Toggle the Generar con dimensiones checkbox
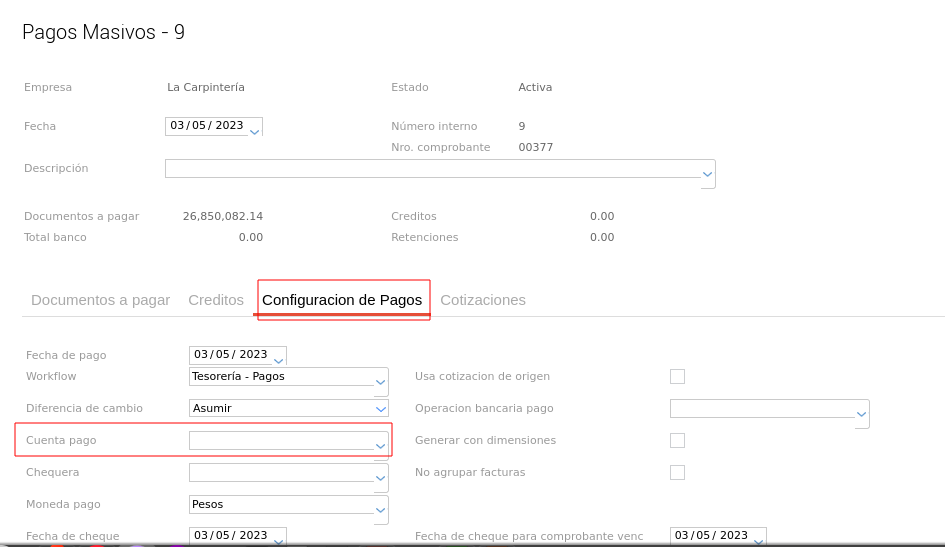The image size is (945, 547). click(677, 440)
